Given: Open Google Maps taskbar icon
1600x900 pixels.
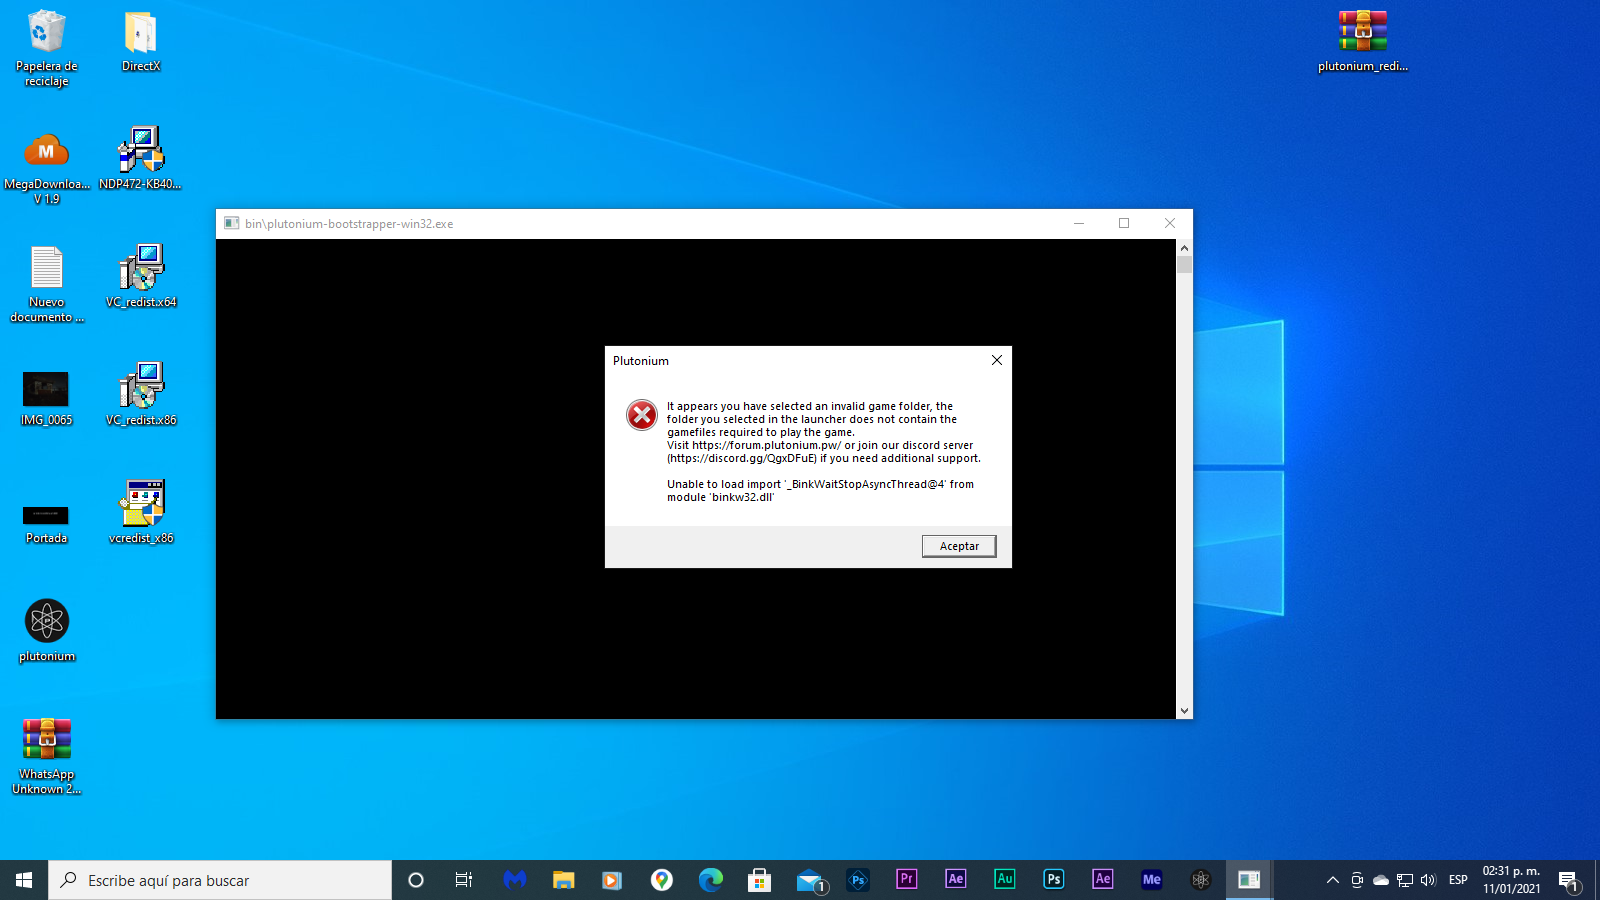Looking at the screenshot, I should pyautogui.click(x=661, y=880).
